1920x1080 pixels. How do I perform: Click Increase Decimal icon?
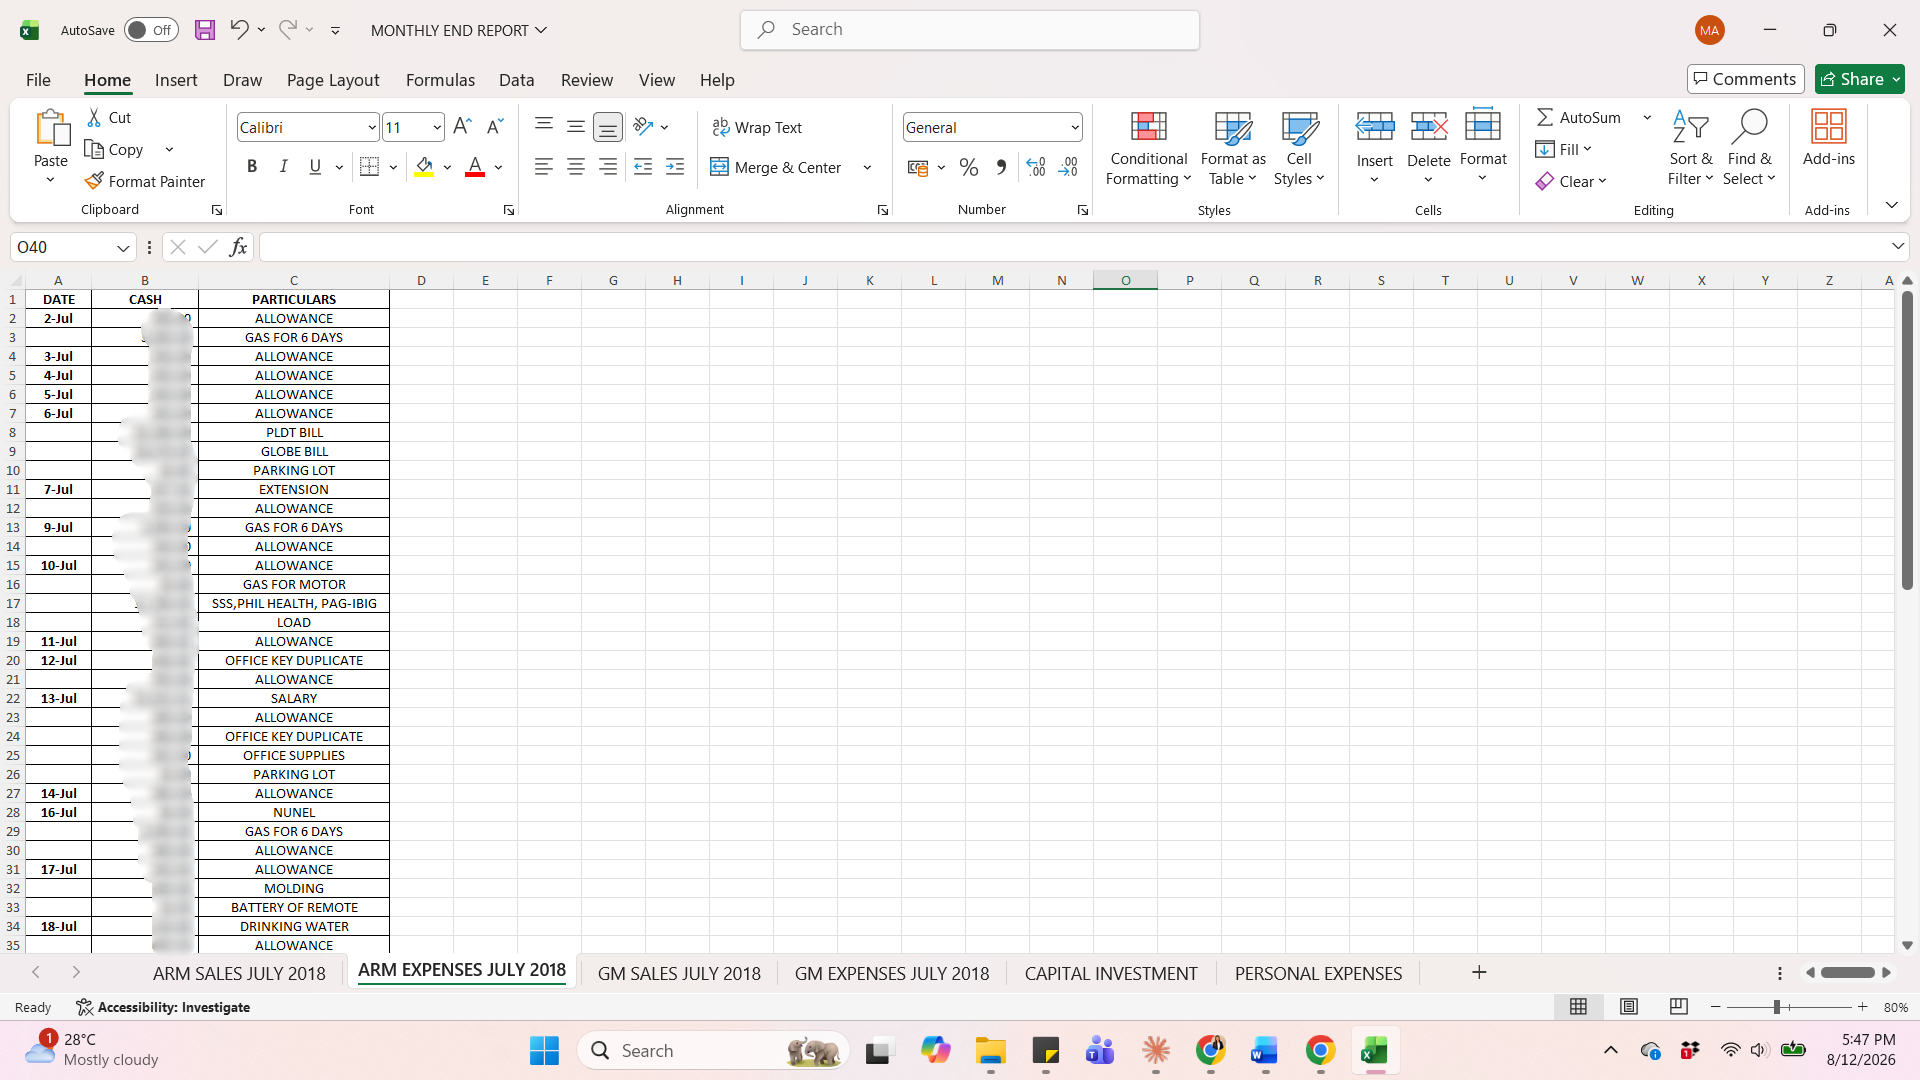tap(1036, 167)
